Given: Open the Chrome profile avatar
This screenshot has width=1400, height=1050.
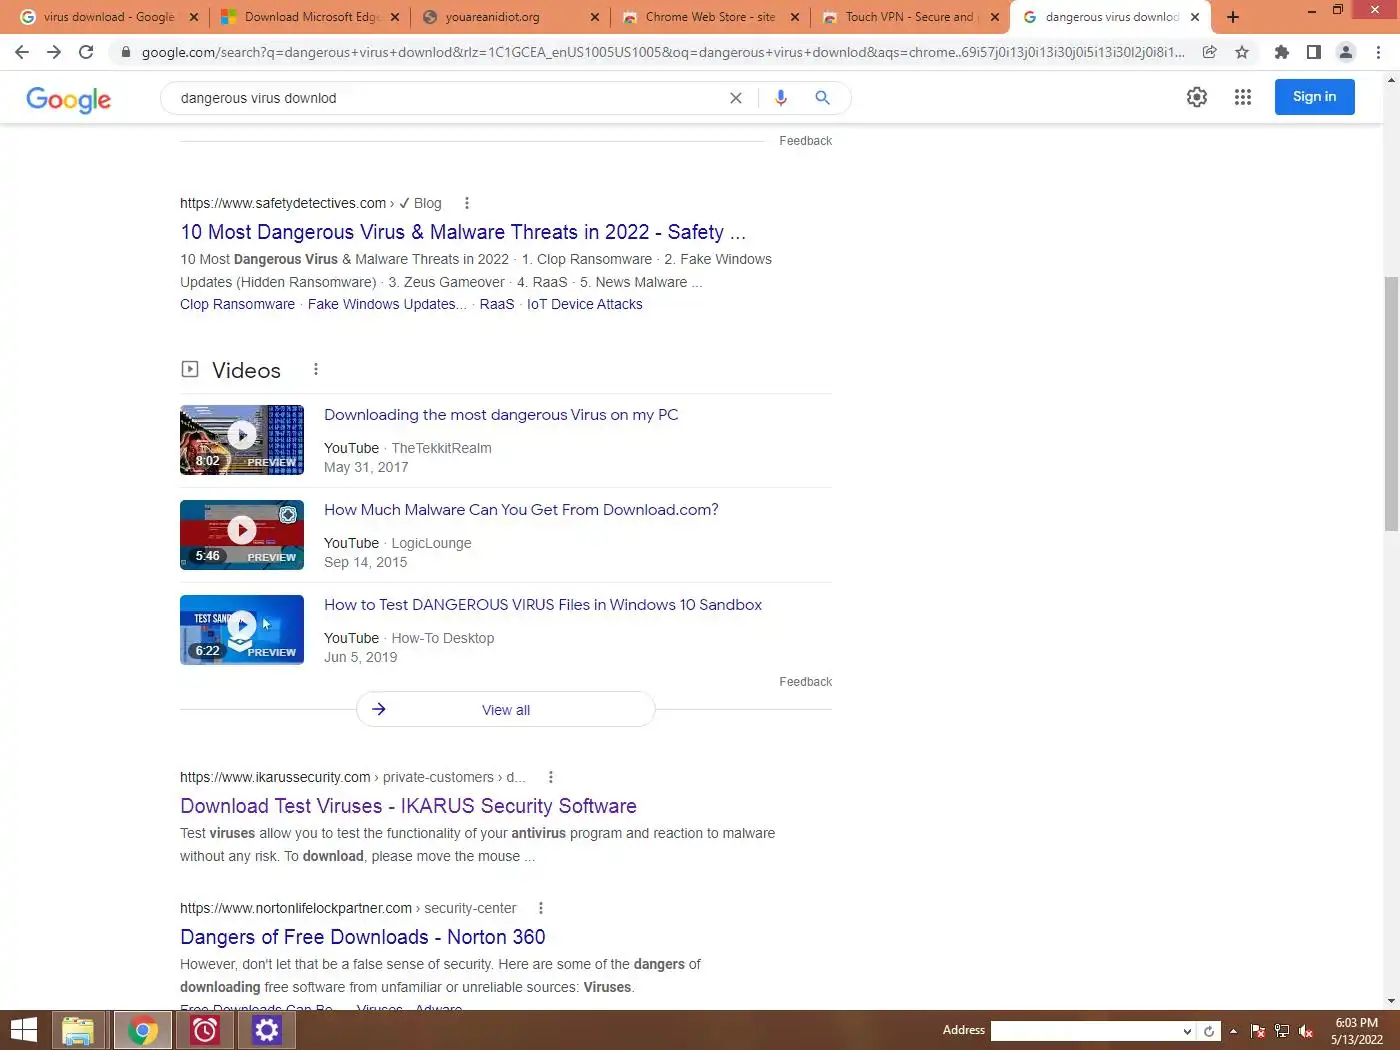Looking at the screenshot, I should pos(1346,52).
